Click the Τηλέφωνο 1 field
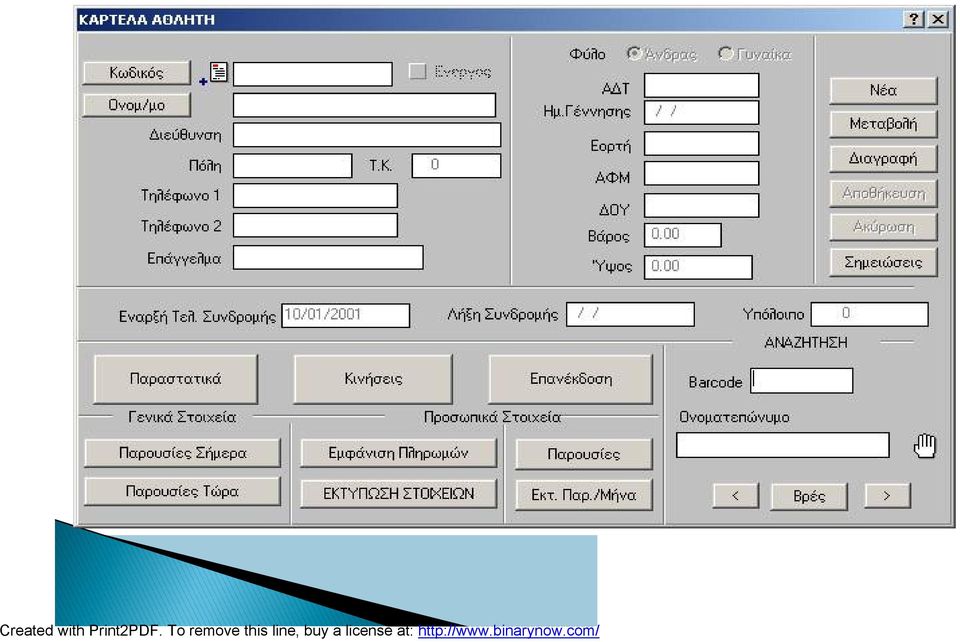This screenshot has width=960, height=642. [315, 196]
